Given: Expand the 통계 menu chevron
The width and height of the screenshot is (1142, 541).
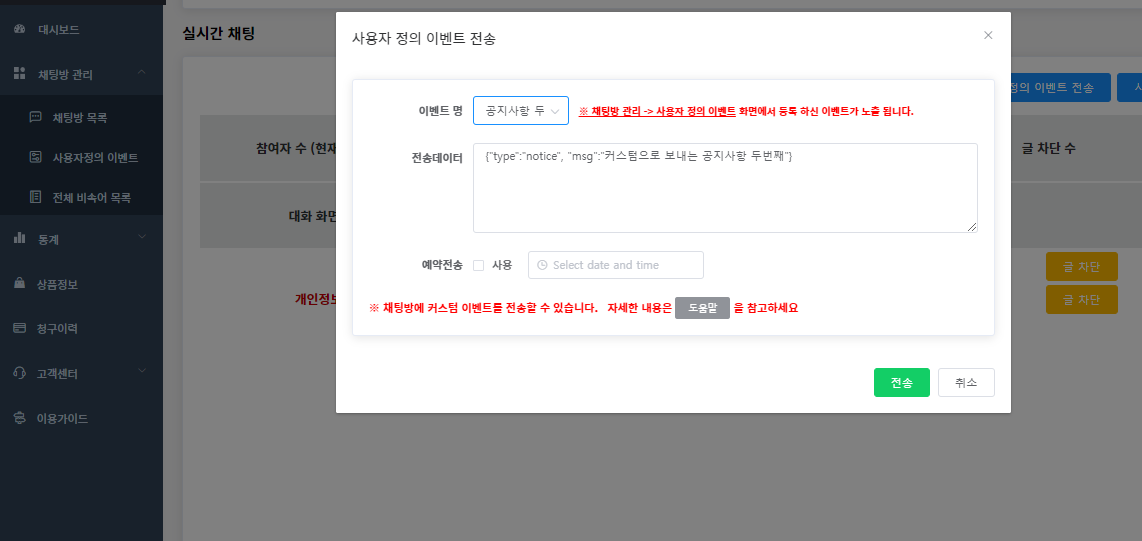Looking at the screenshot, I should 142,238.
